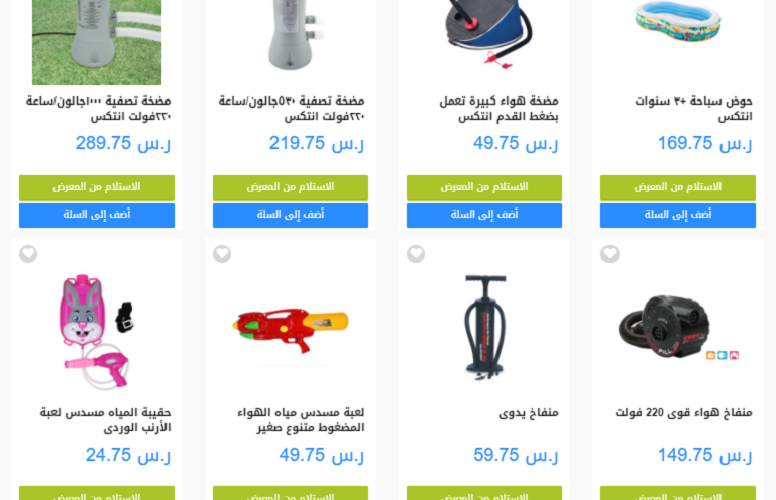The height and width of the screenshot is (500, 776).
Task: Open the red water gun product image
Action: click(291, 330)
